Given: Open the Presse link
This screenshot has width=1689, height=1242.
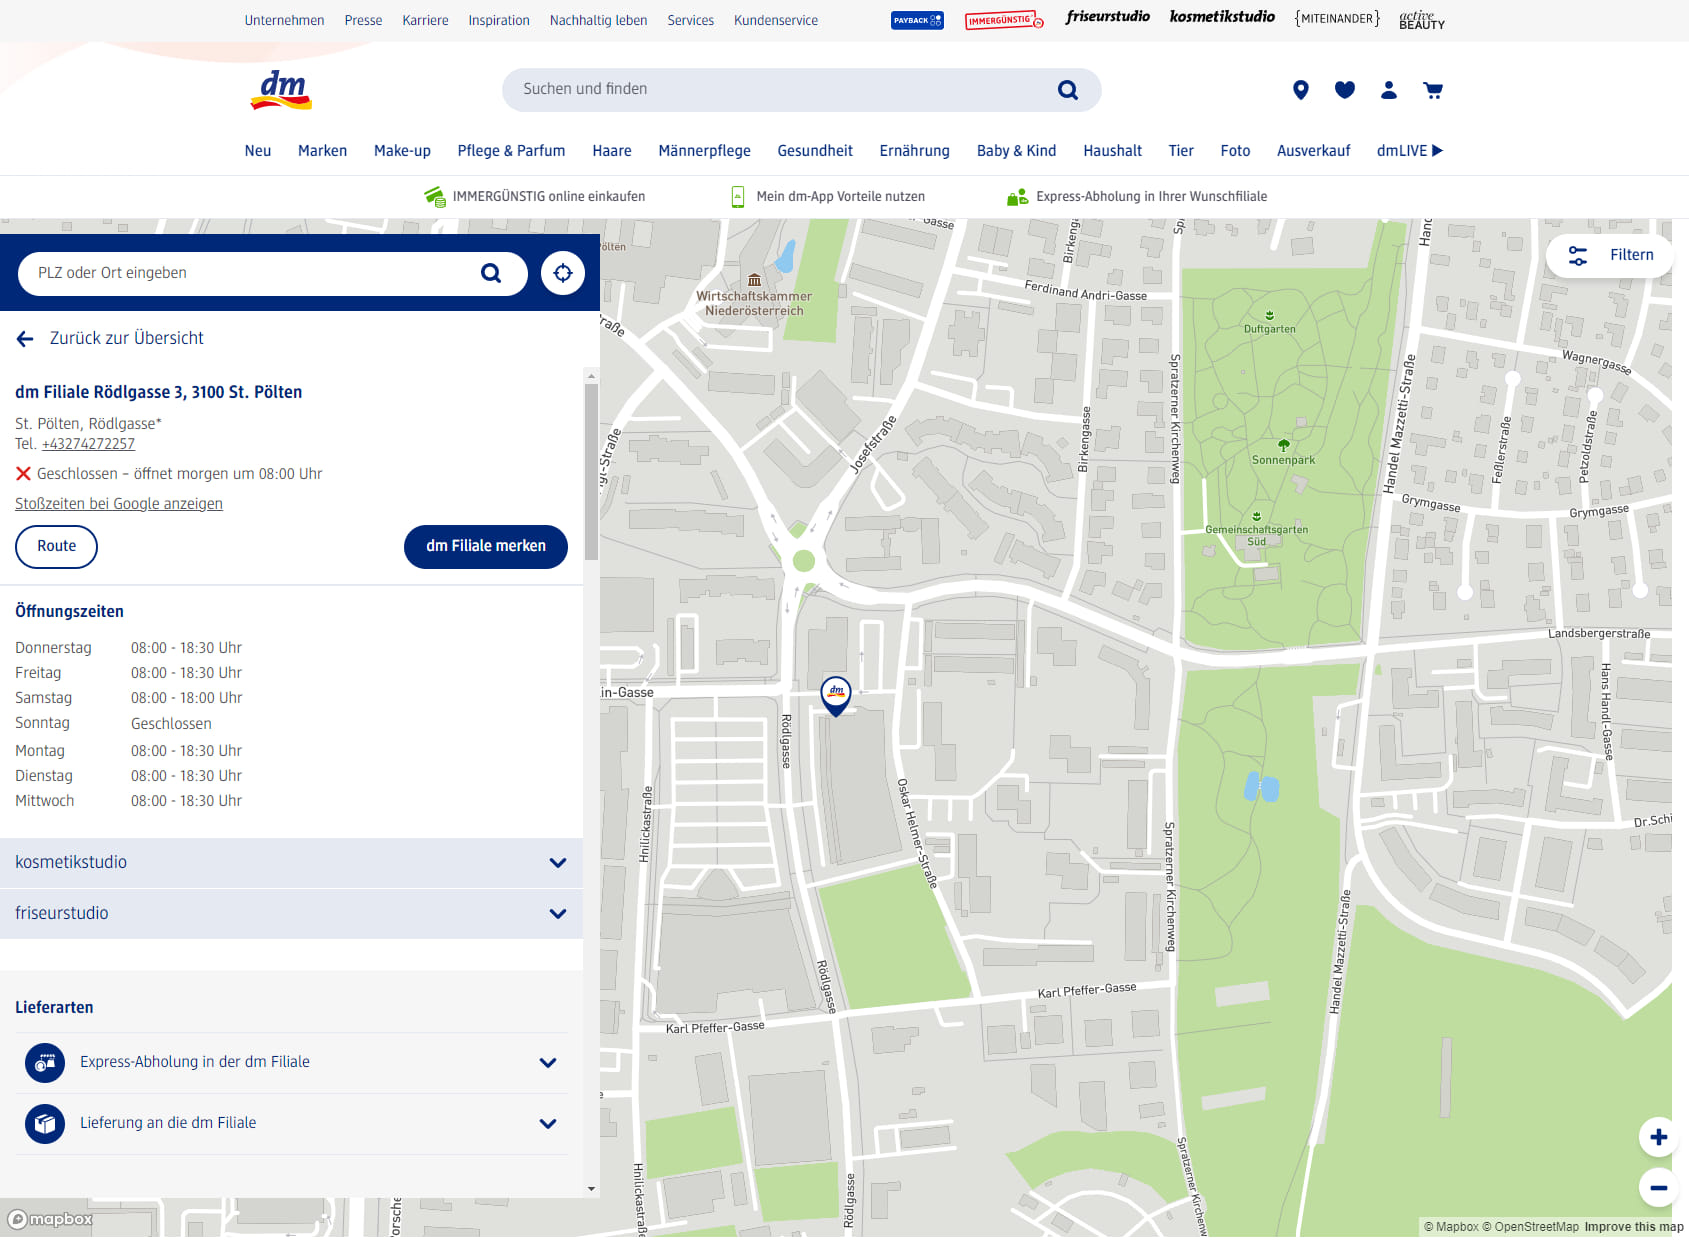Looking at the screenshot, I should [363, 20].
